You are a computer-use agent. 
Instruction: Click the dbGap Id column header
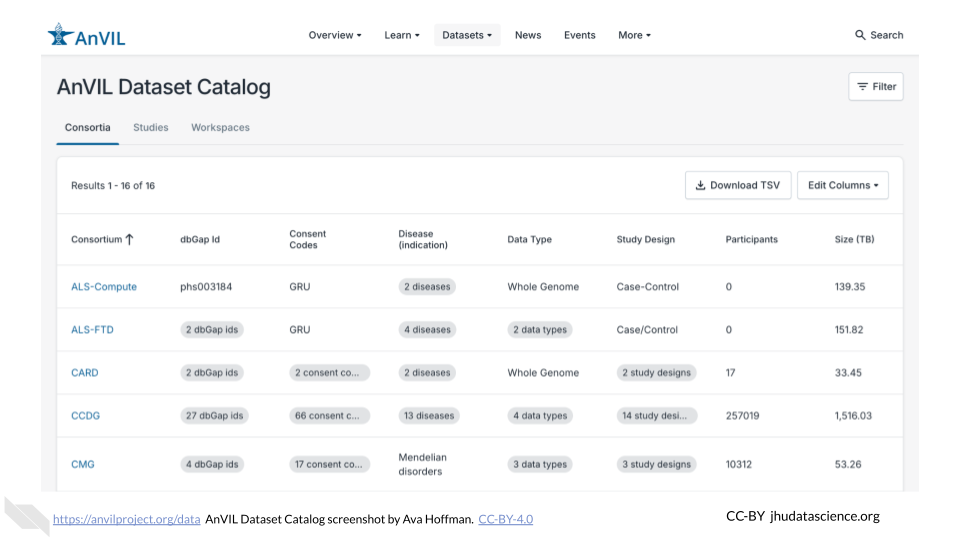click(200, 239)
